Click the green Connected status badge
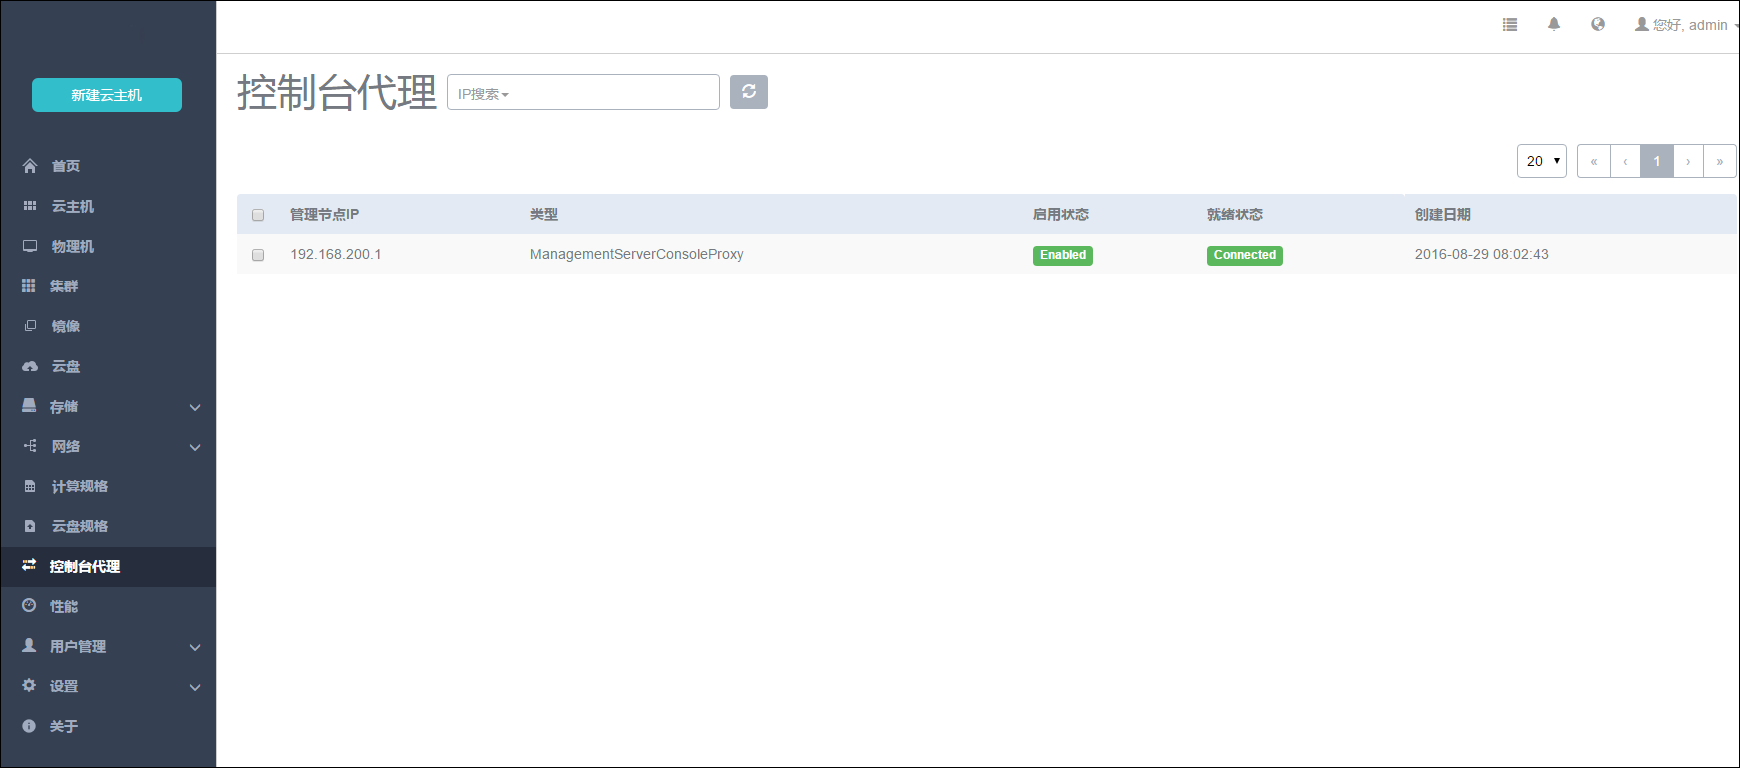The width and height of the screenshot is (1740, 768). [x=1245, y=255]
